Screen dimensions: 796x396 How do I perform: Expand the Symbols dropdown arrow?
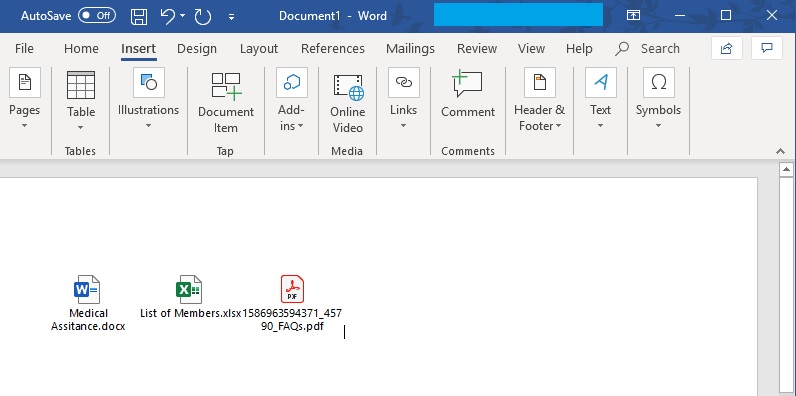coord(658,125)
